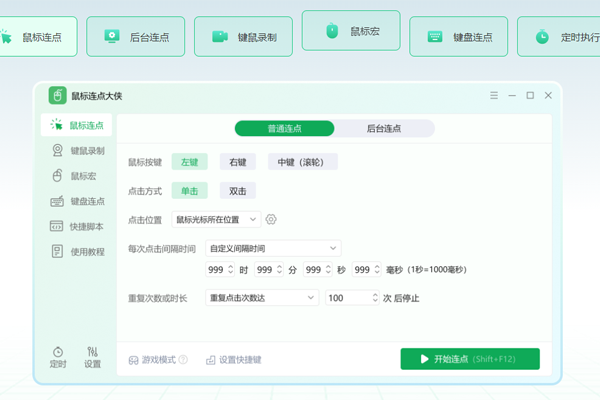Click the 开始连点 start button

click(x=470, y=359)
